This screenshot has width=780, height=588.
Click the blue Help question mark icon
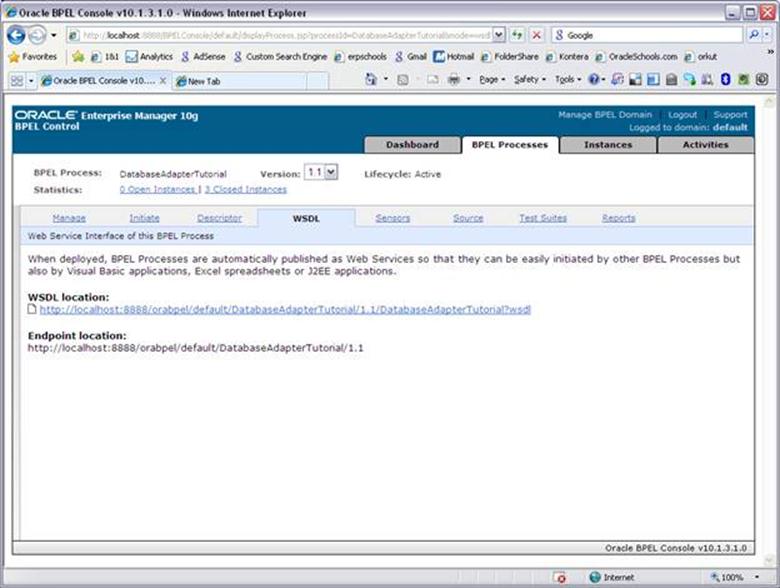point(594,79)
